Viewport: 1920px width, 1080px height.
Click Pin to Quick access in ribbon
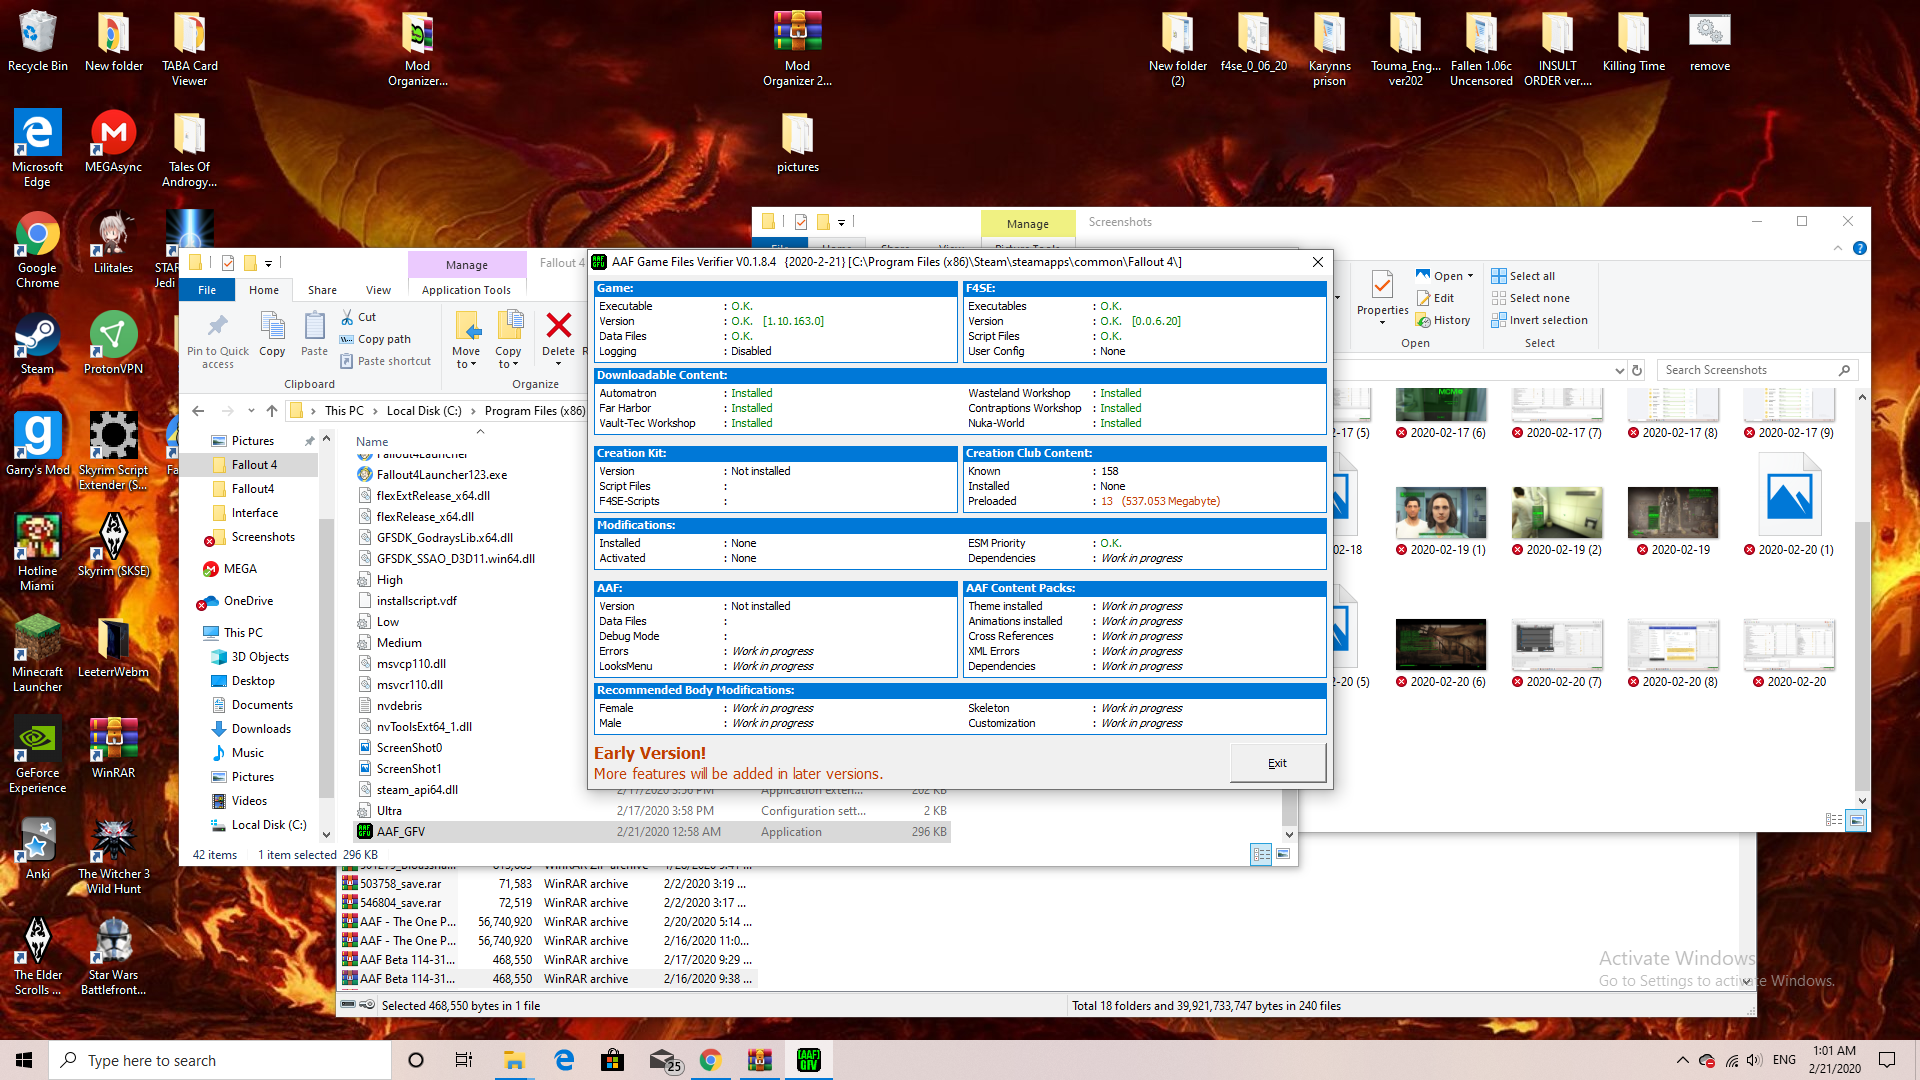coord(217,340)
